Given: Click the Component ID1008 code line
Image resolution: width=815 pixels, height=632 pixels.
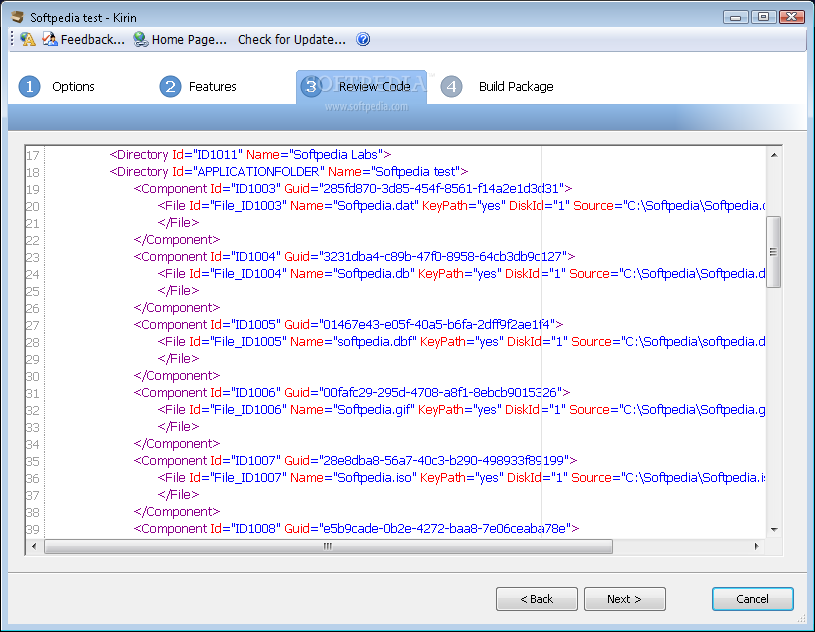Looking at the screenshot, I should [x=356, y=529].
